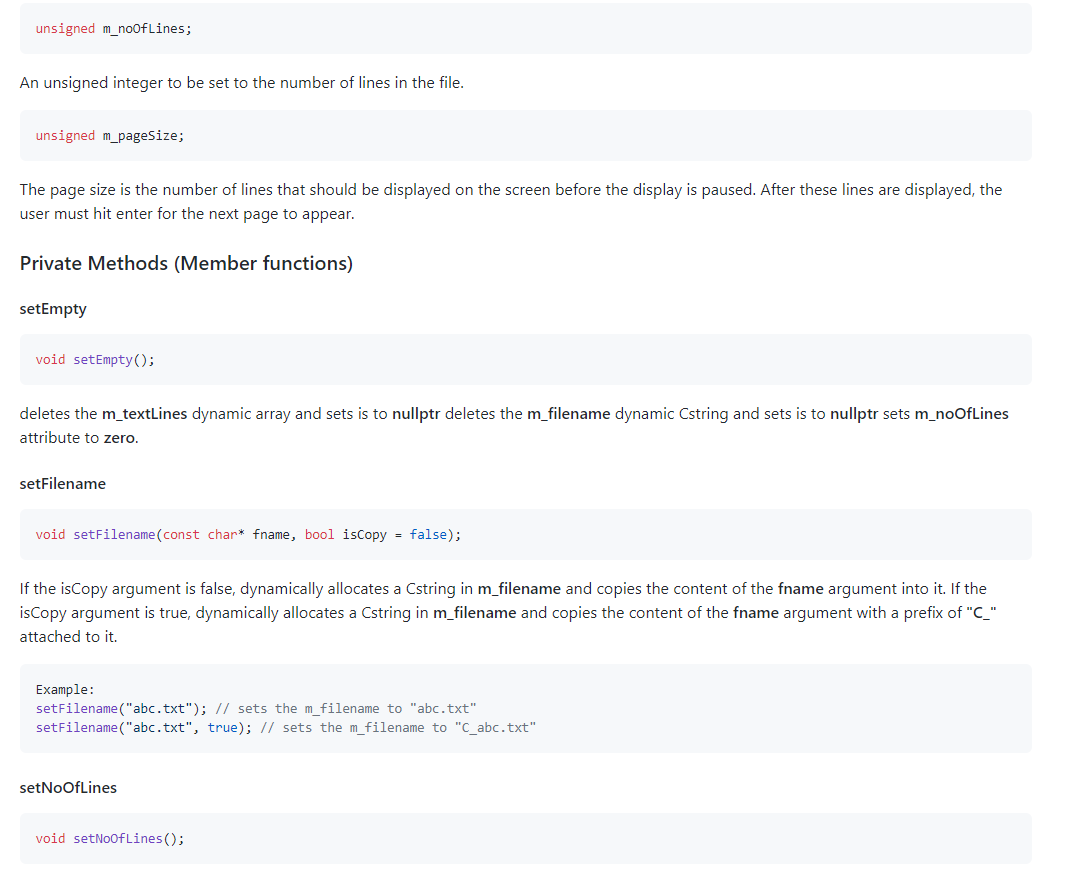This screenshot has width=1066, height=871.
Task: Click the paragraph starting 'If the isCopy argument'
Action: pyautogui.click(x=510, y=612)
